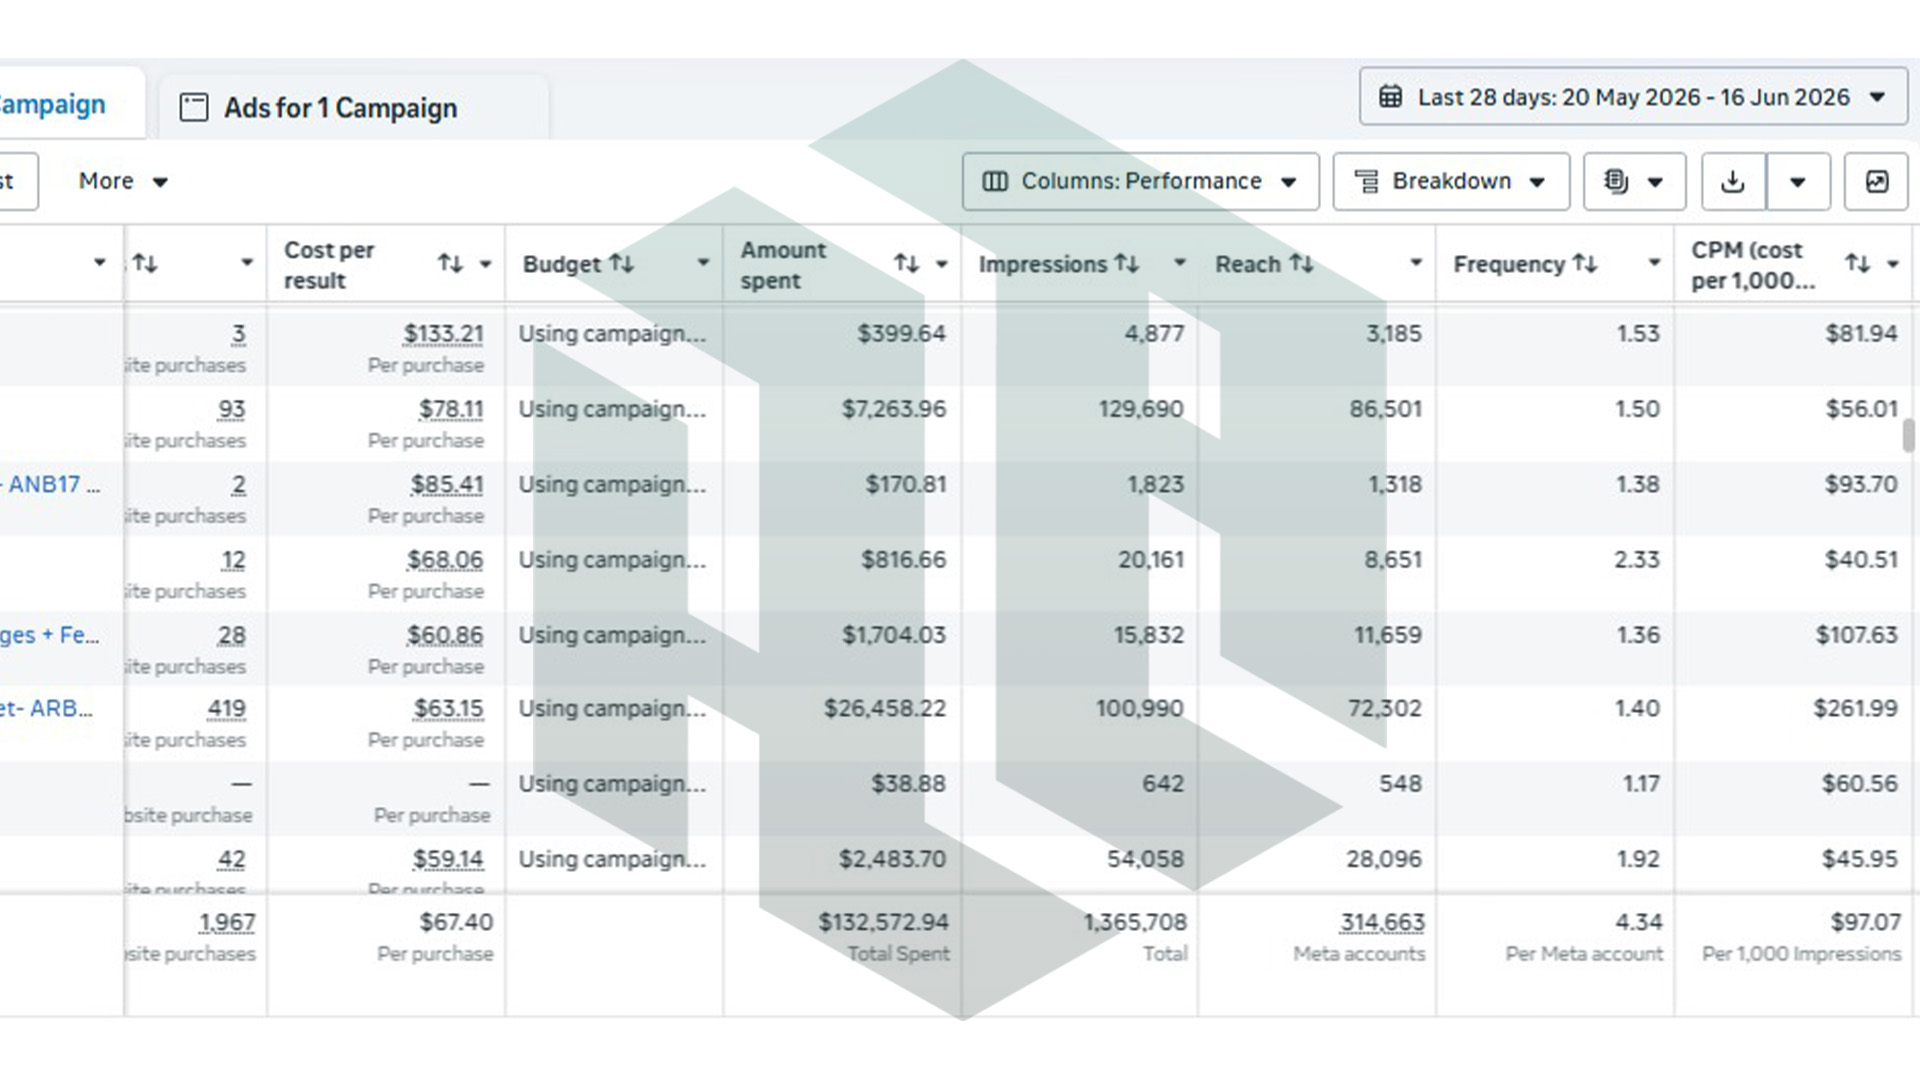Open the More dropdown menu
The height and width of the screenshot is (1080, 1920).
[x=123, y=181]
